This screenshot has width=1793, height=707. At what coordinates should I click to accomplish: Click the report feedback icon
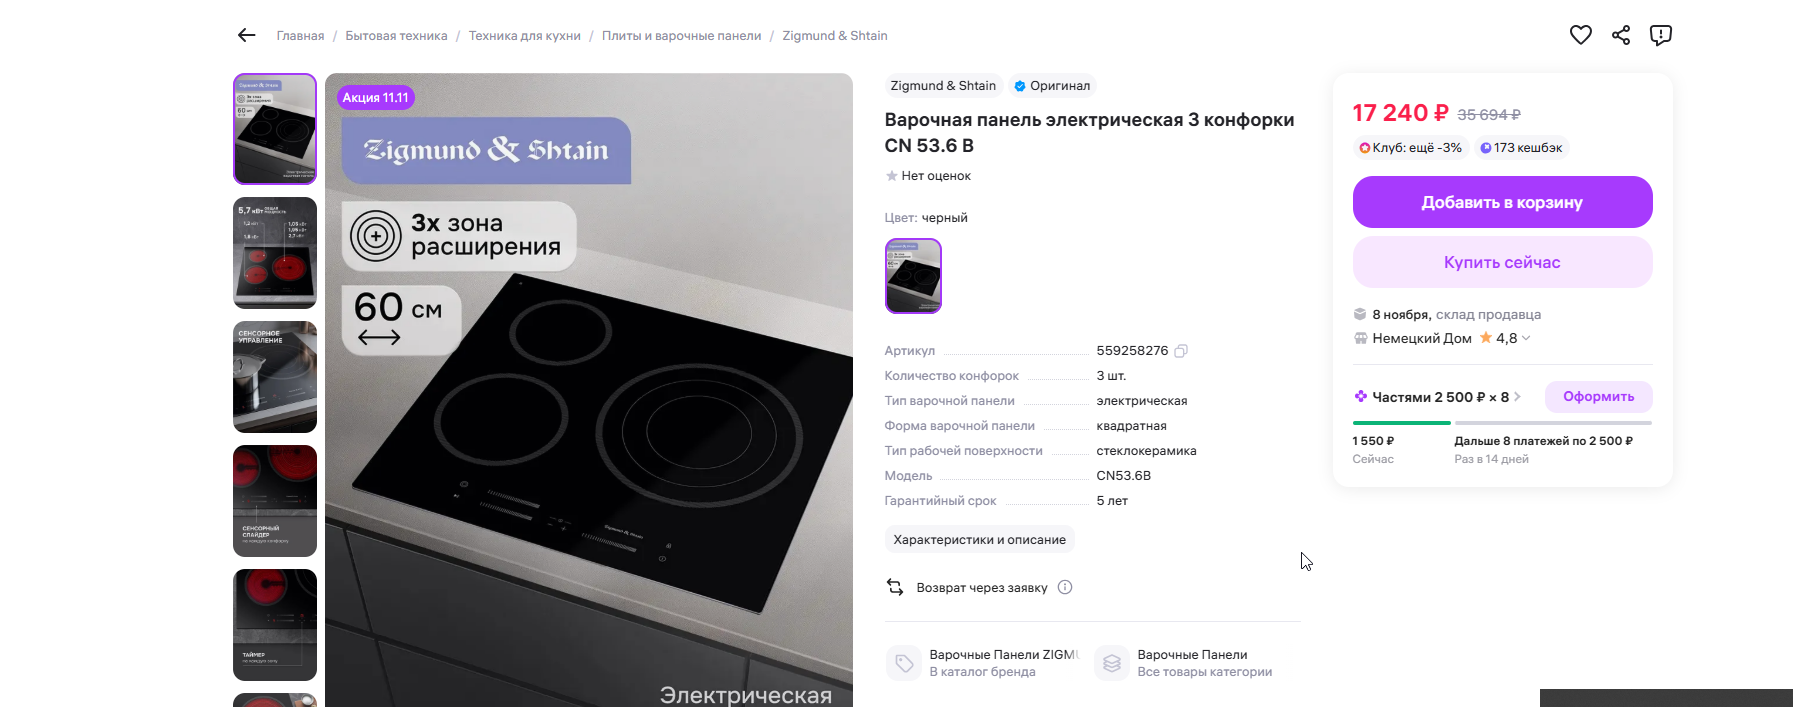[x=1661, y=35]
